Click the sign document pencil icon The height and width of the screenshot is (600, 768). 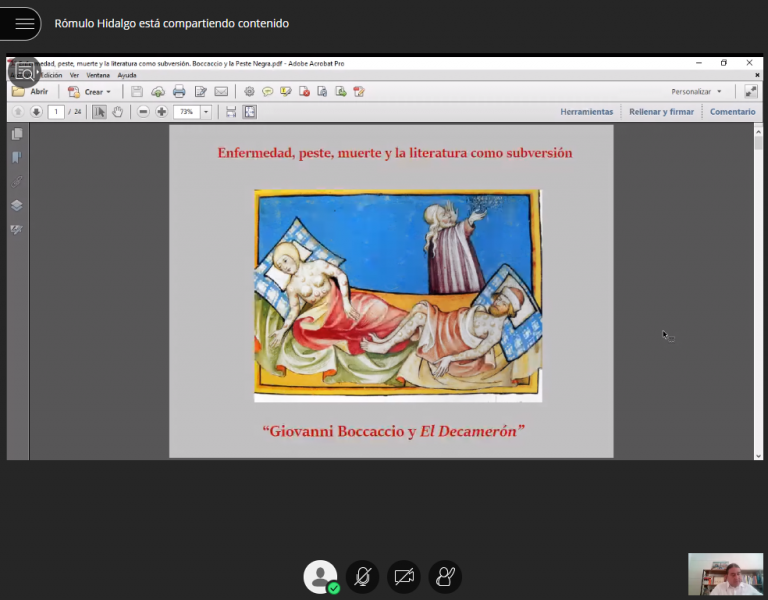[359, 92]
